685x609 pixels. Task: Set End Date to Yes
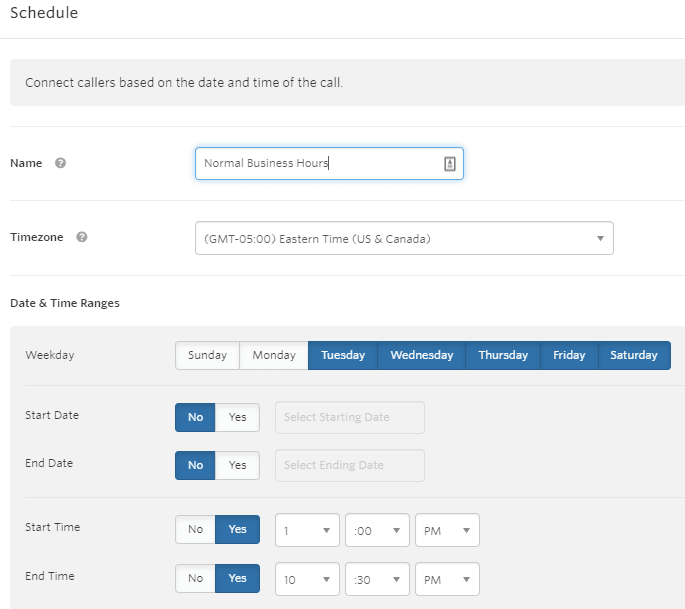click(237, 465)
